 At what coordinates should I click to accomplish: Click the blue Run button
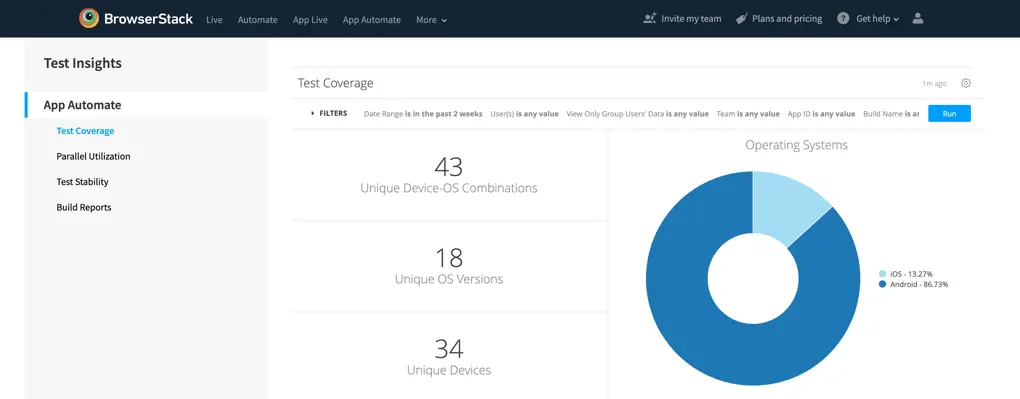[x=949, y=113]
